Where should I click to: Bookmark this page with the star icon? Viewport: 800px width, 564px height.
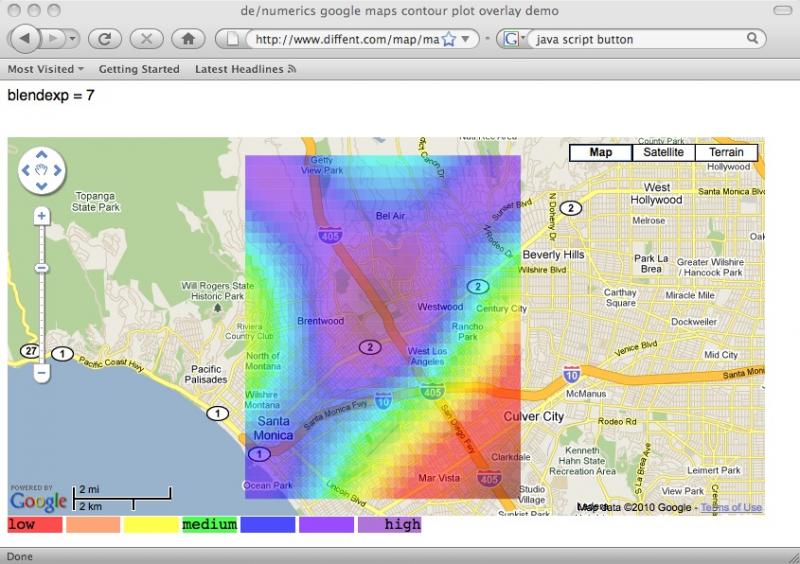(x=448, y=39)
